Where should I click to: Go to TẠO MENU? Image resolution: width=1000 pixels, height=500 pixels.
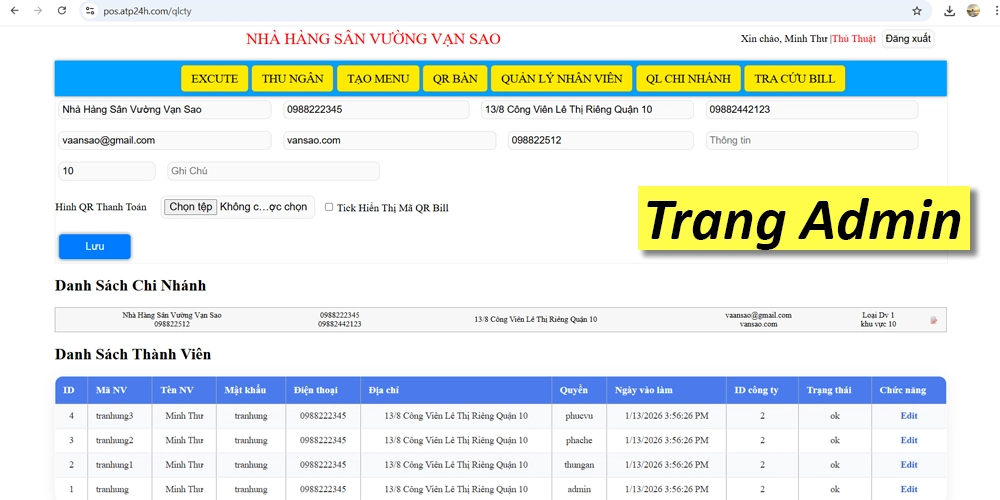(x=378, y=78)
